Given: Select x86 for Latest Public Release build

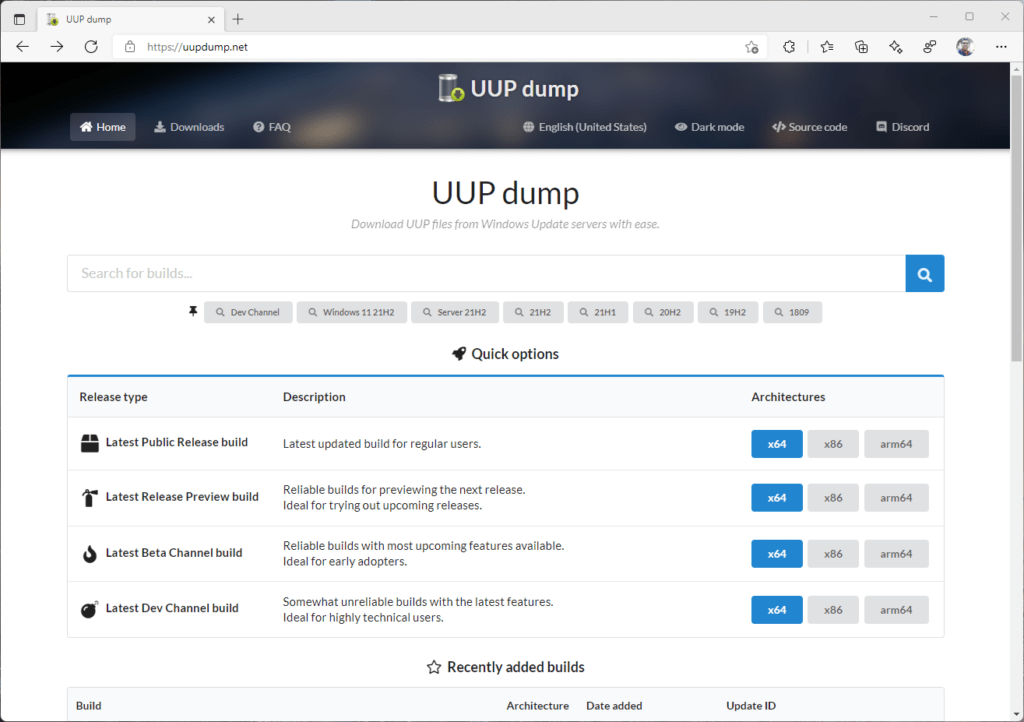Looking at the screenshot, I should 833,444.
